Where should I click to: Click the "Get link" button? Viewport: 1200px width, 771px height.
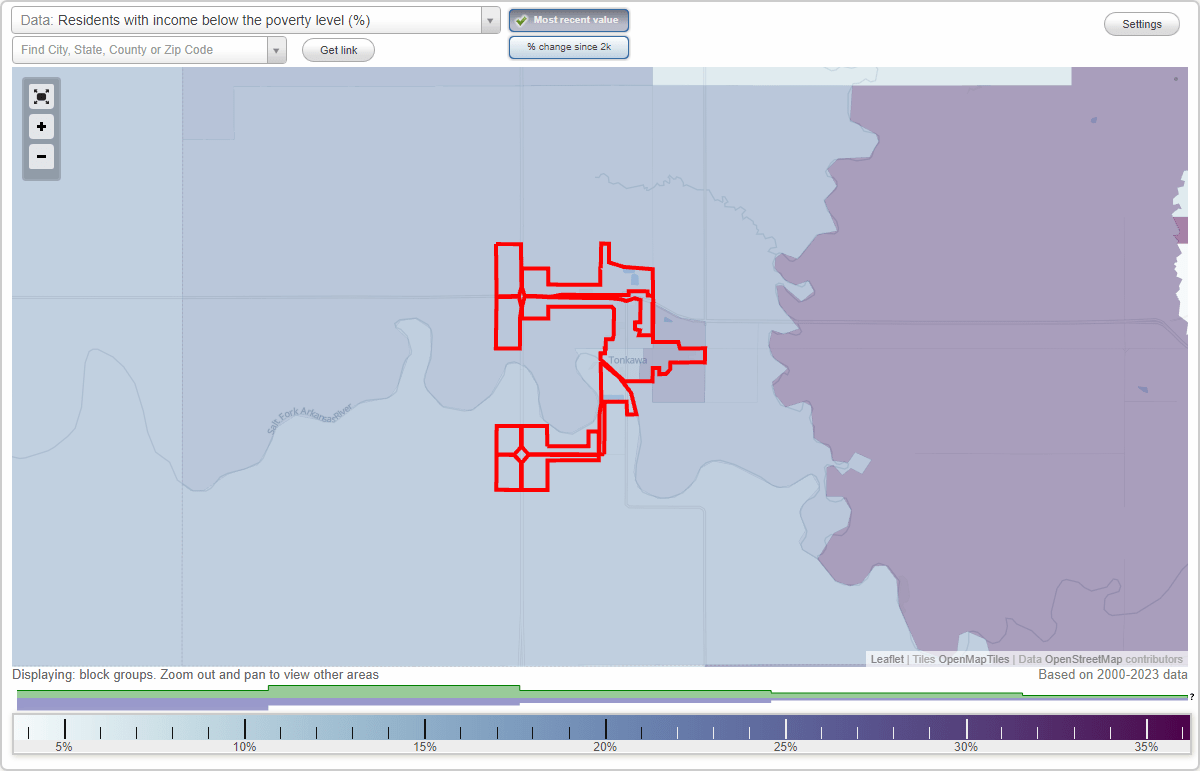(337, 49)
